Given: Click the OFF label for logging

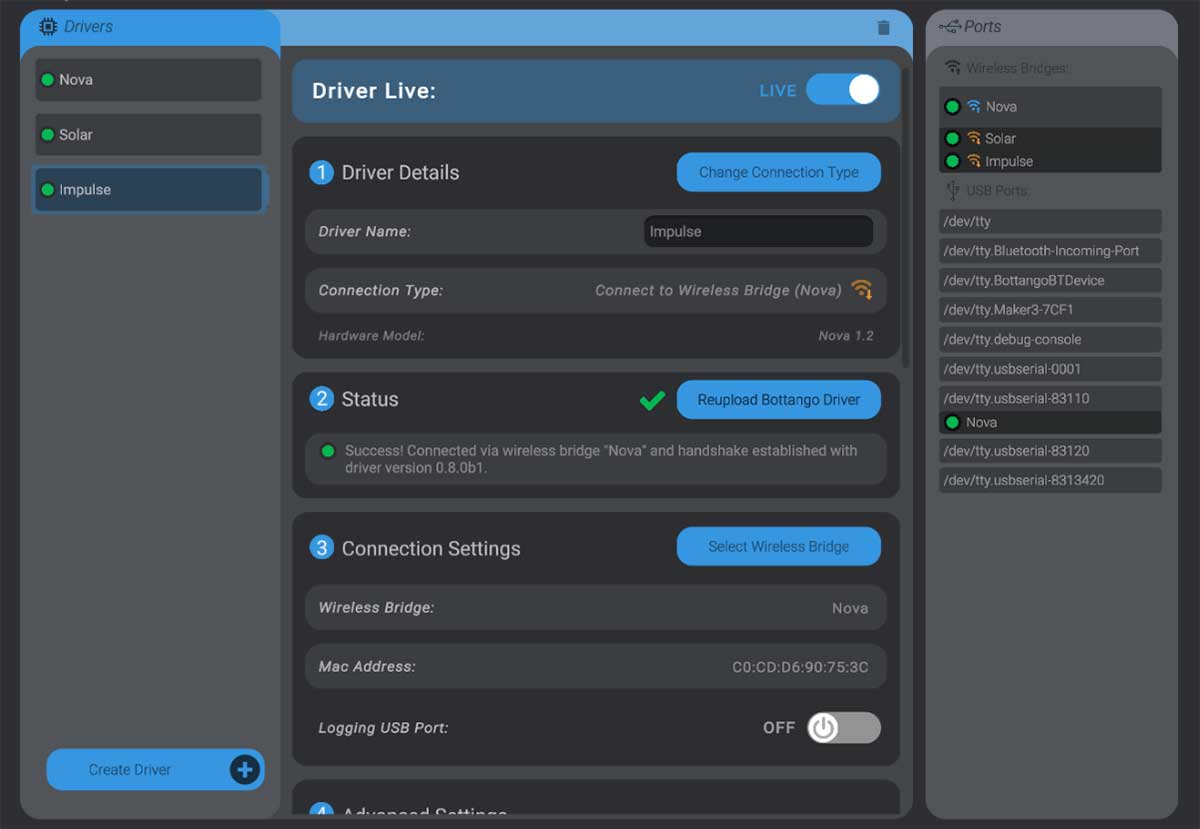Looking at the screenshot, I should click(x=779, y=728).
